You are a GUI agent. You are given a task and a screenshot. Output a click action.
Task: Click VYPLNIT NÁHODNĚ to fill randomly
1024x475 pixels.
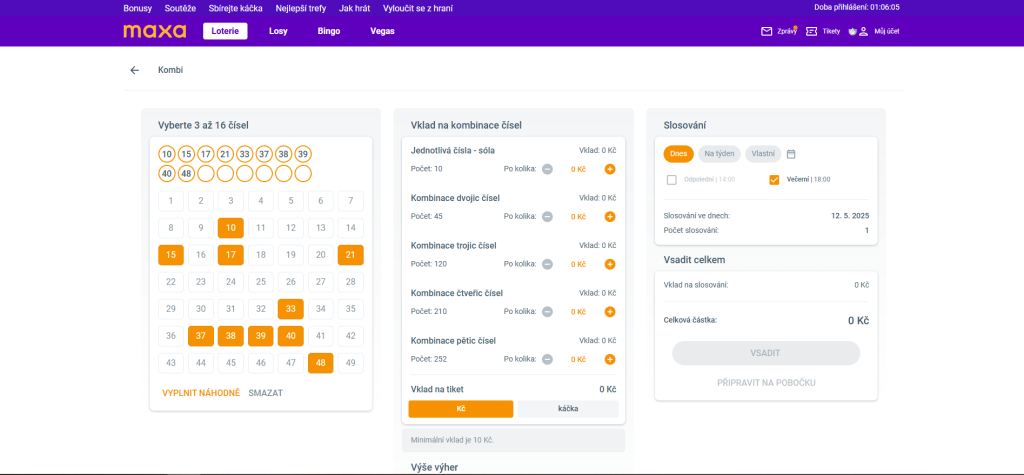[x=200, y=393]
